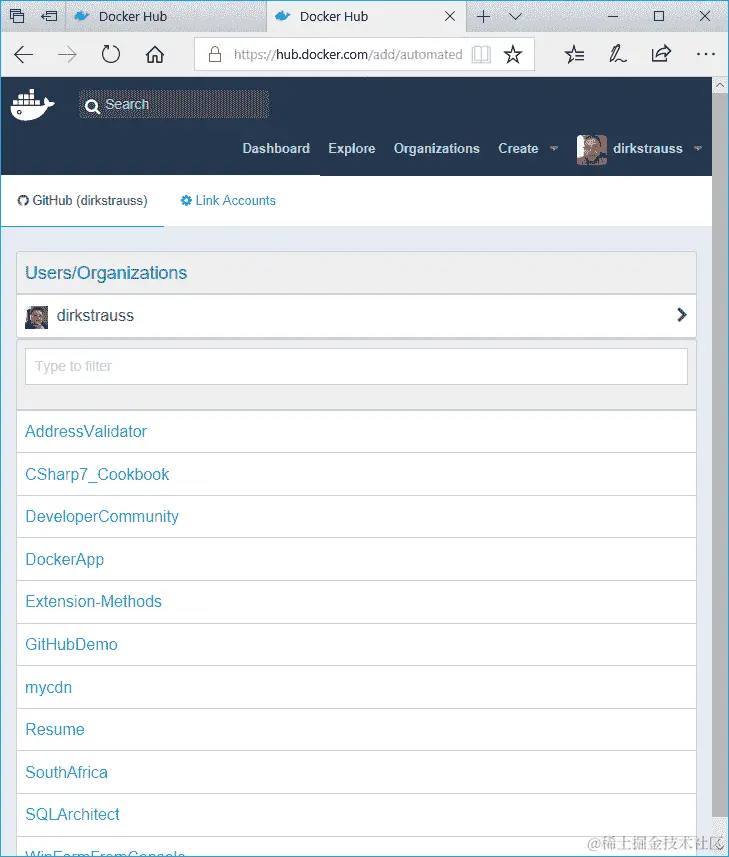Add page to favorites star icon

click(x=513, y=54)
